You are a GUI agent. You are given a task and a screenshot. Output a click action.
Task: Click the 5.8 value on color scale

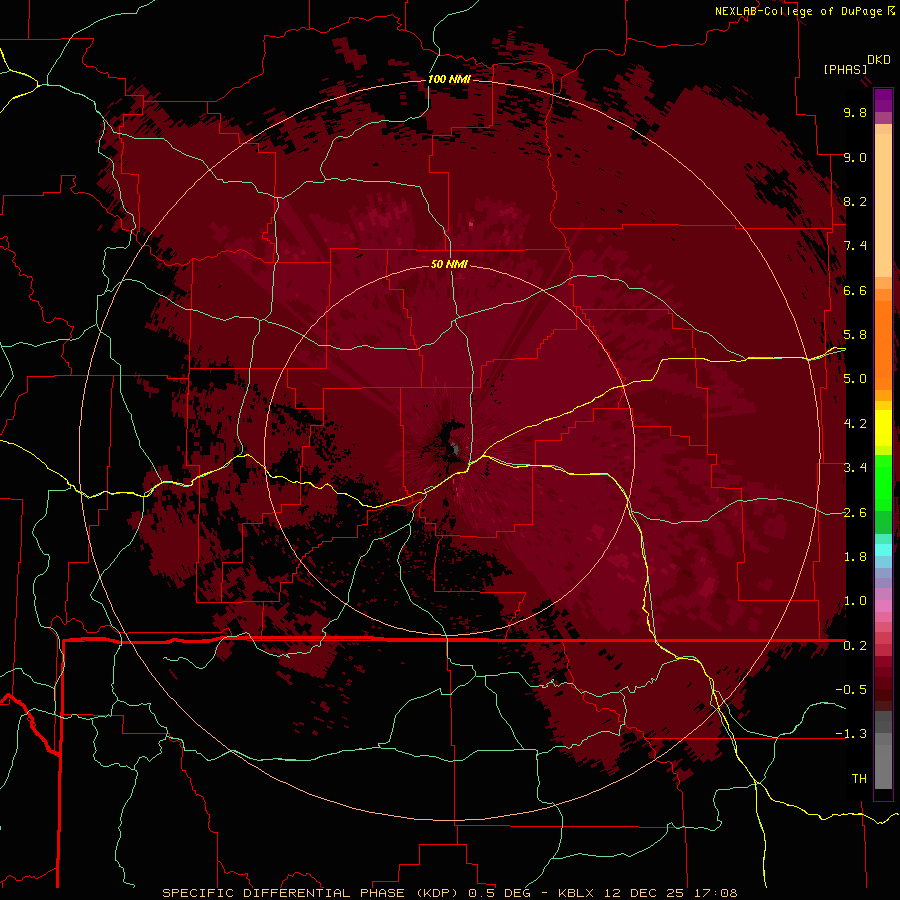pos(855,335)
